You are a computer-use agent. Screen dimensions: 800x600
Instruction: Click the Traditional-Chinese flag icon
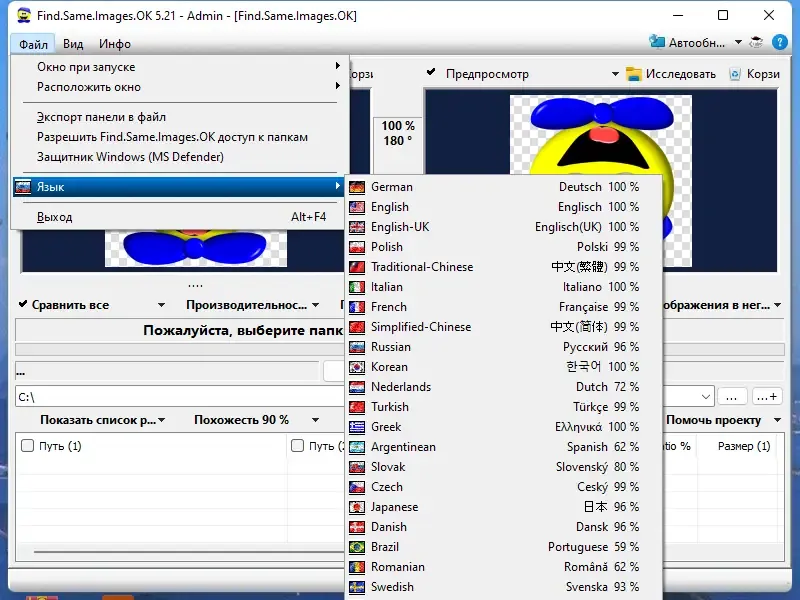[357, 267]
